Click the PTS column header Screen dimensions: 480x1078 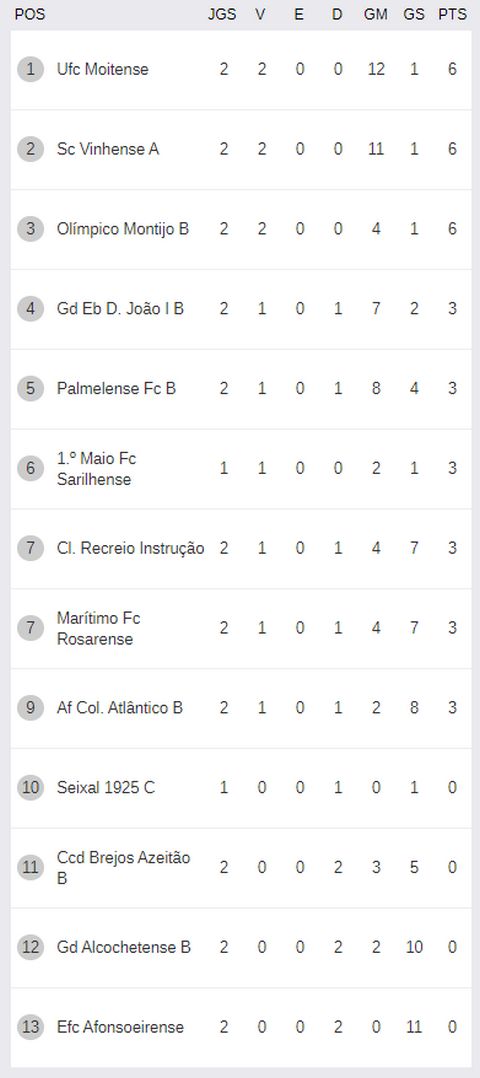point(452,14)
